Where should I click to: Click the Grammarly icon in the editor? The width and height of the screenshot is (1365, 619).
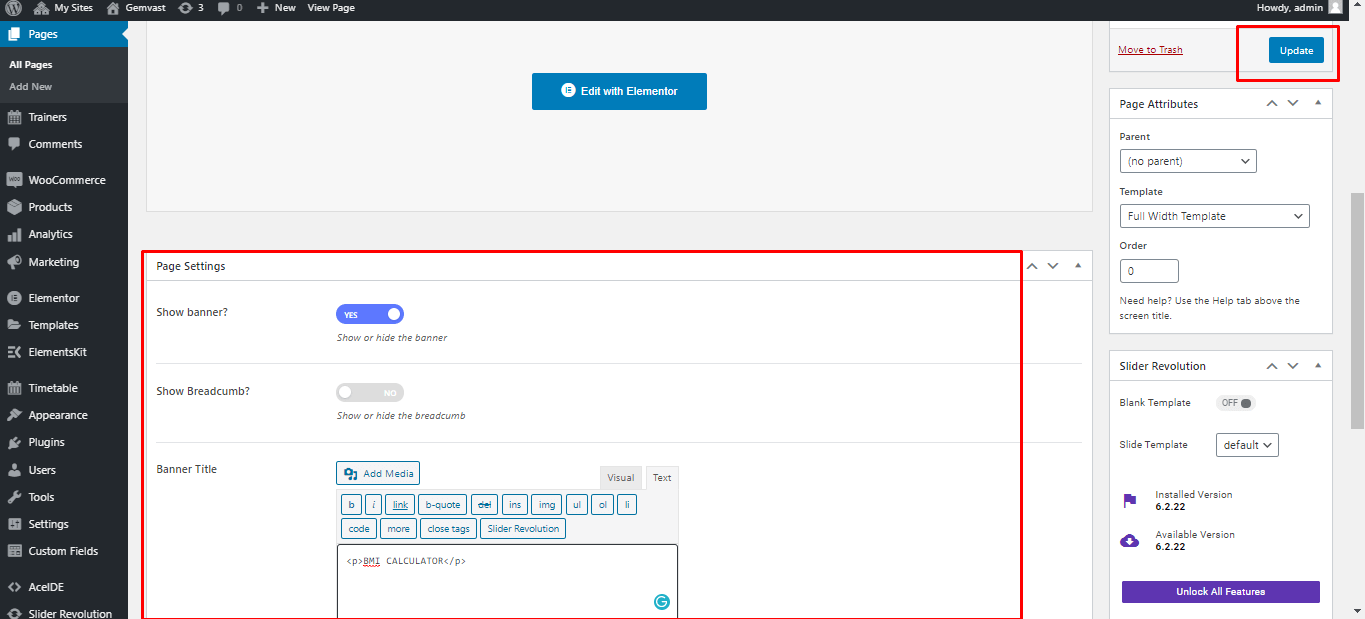pyautogui.click(x=661, y=601)
